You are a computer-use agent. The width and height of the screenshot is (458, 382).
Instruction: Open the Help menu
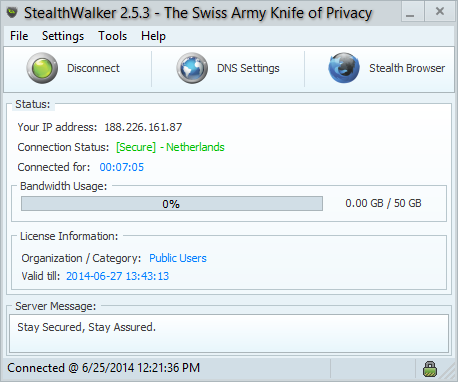pyautogui.click(x=153, y=36)
